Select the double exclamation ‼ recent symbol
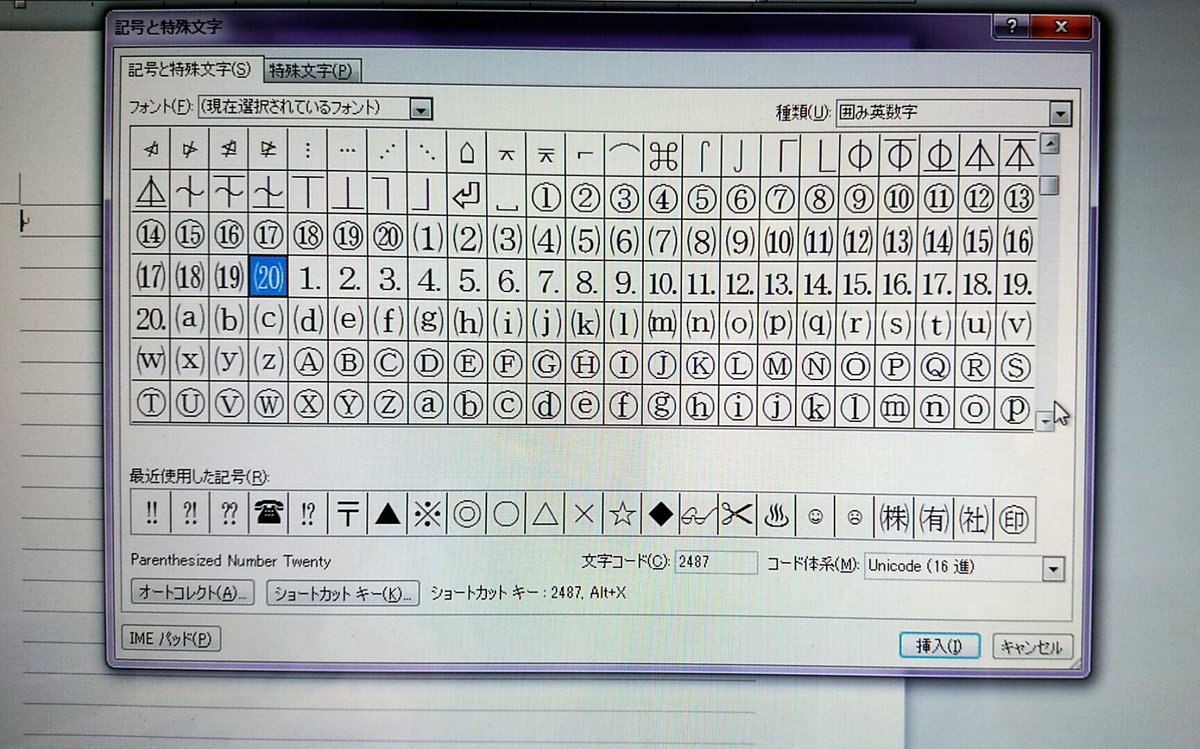Screen dimensions: 1200x749 (150, 513)
